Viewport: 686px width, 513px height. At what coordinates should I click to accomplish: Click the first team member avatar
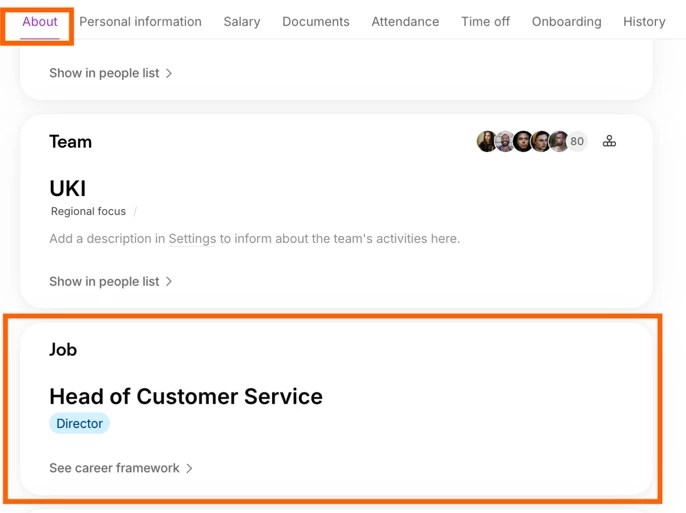[486, 142]
